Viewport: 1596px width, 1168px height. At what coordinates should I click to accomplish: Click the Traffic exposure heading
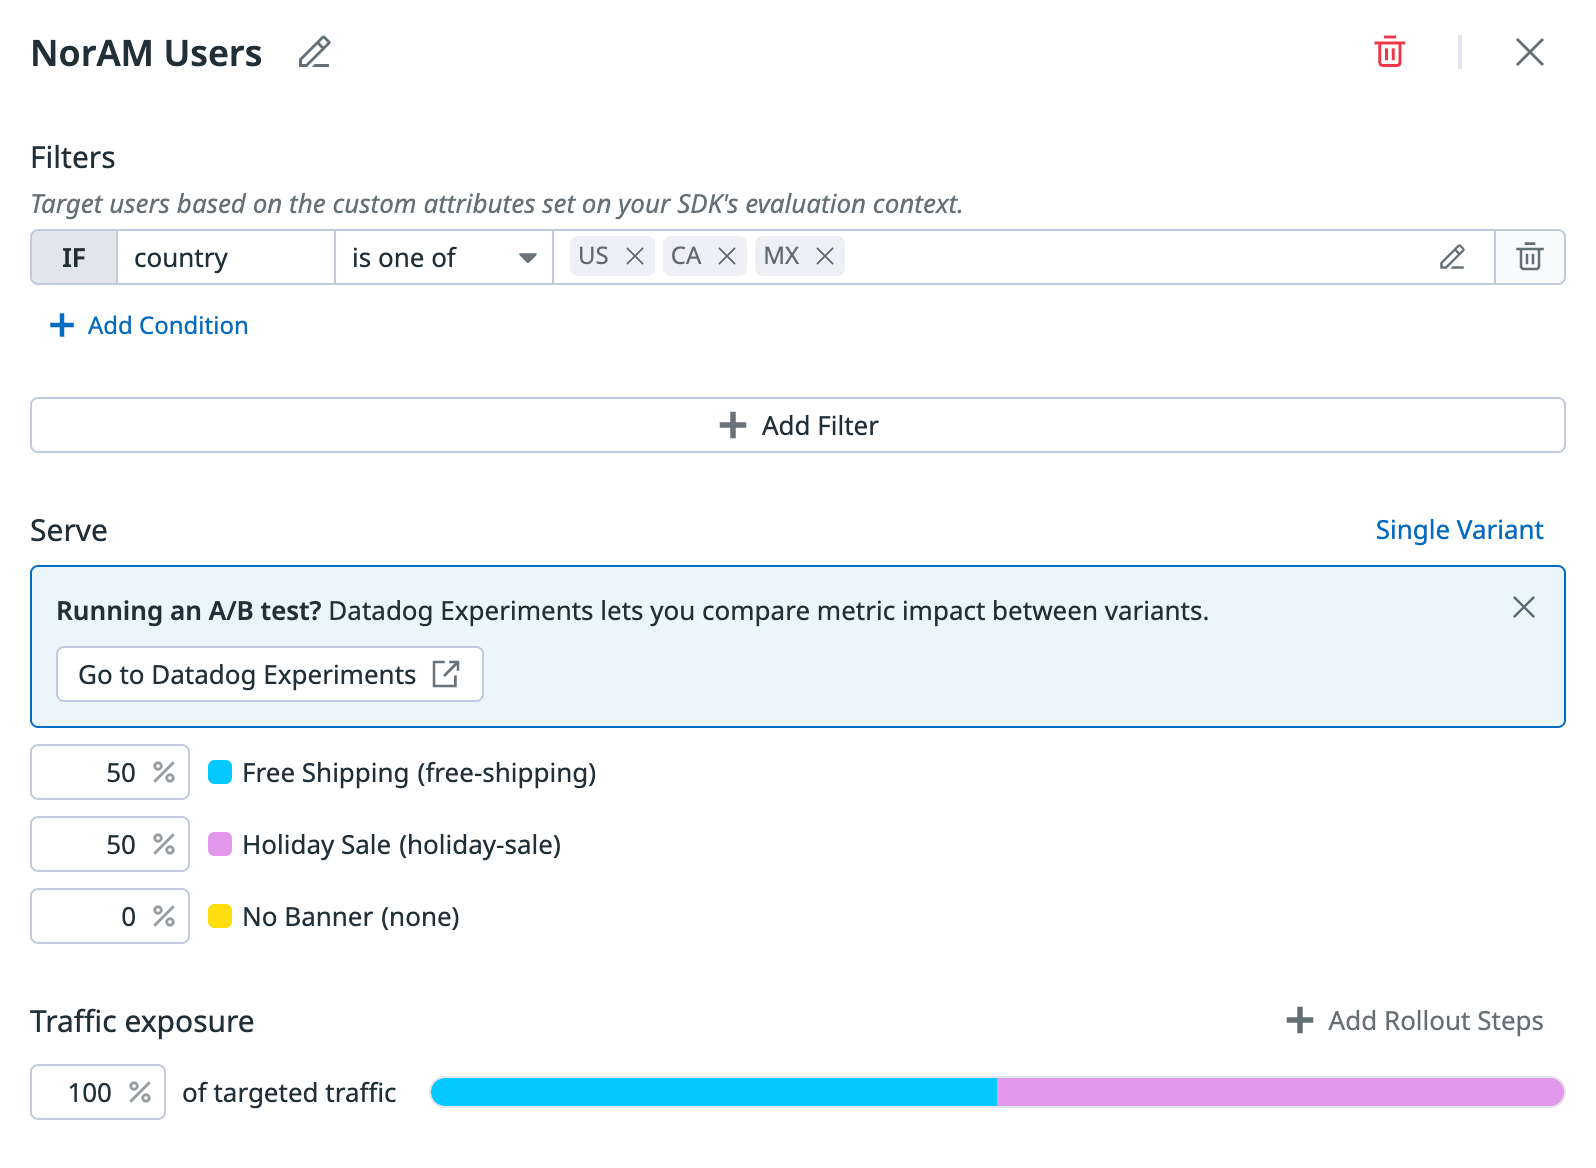(142, 1021)
